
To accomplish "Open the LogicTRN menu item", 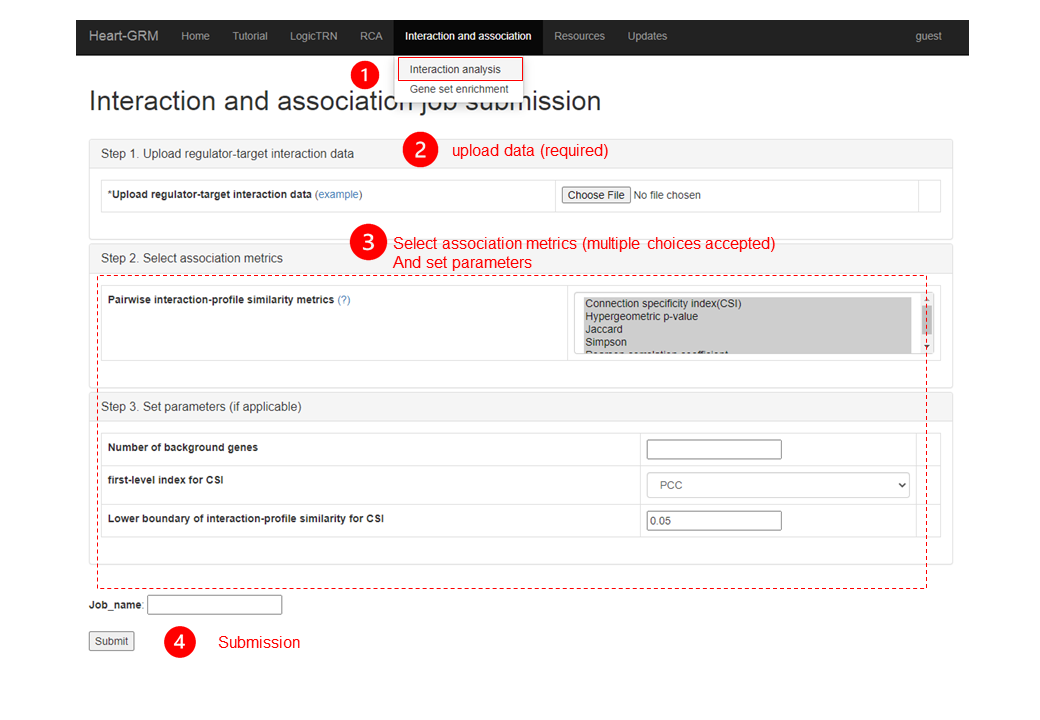I will (x=313, y=36).
